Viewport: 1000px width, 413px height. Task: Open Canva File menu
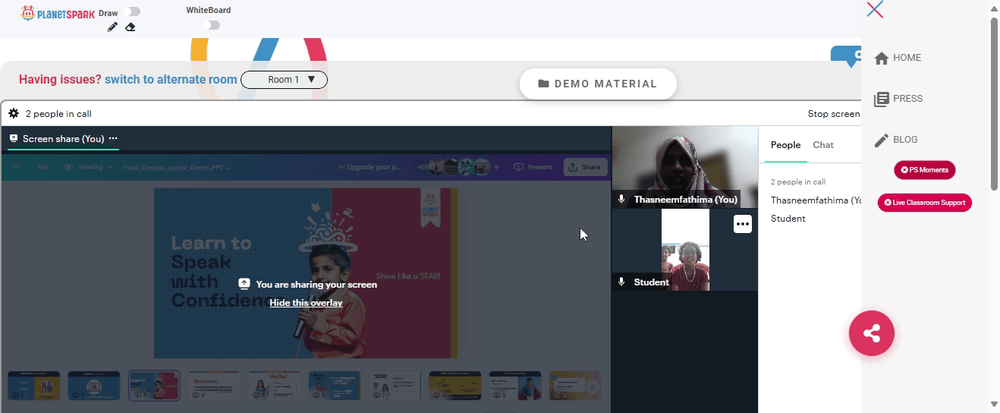tap(43, 167)
